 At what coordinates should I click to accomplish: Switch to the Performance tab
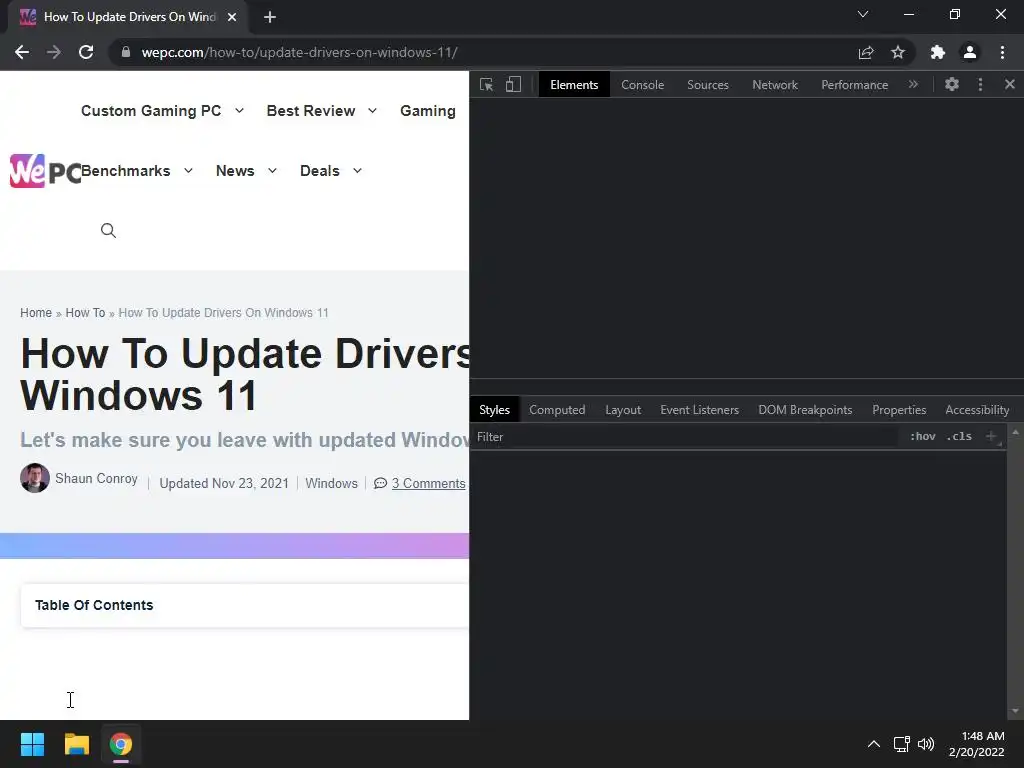click(x=854, y=85)
